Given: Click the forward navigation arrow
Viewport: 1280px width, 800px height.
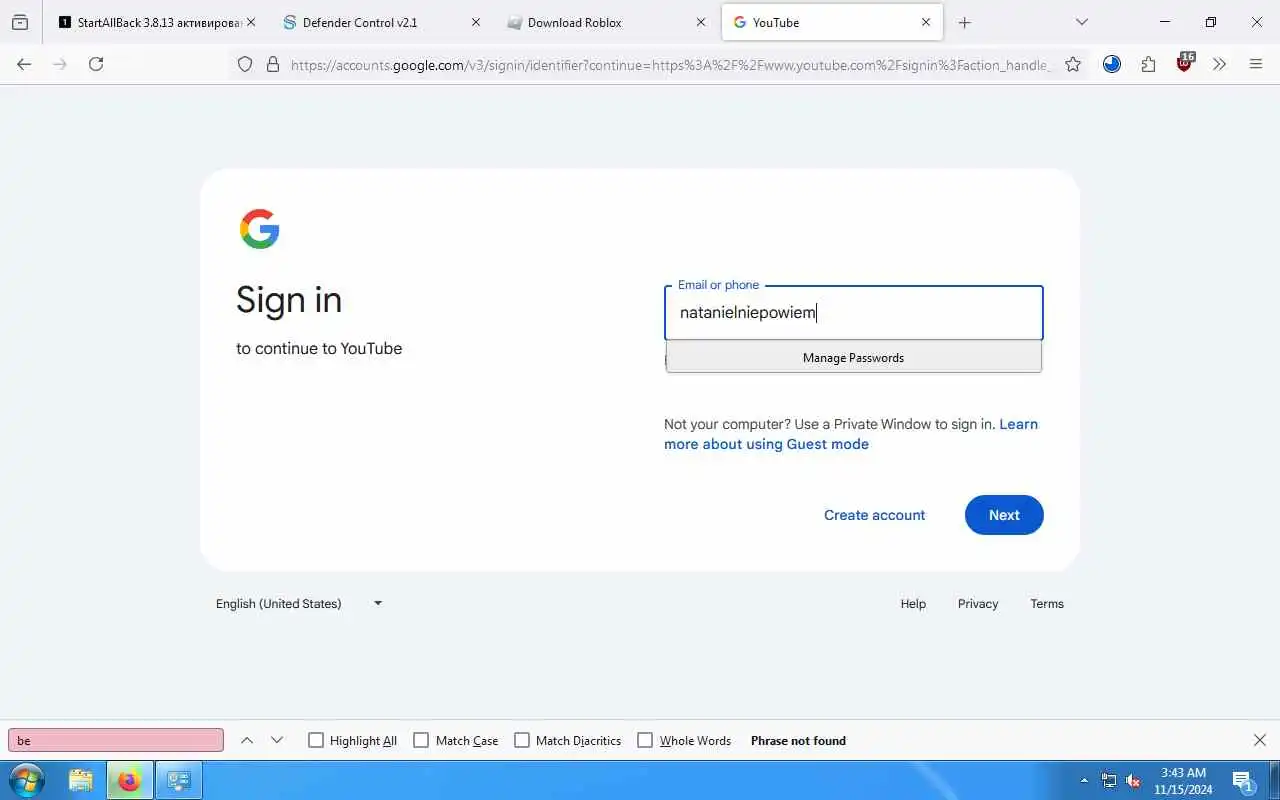Looking at the screenshot, I should tap(60, 64).
